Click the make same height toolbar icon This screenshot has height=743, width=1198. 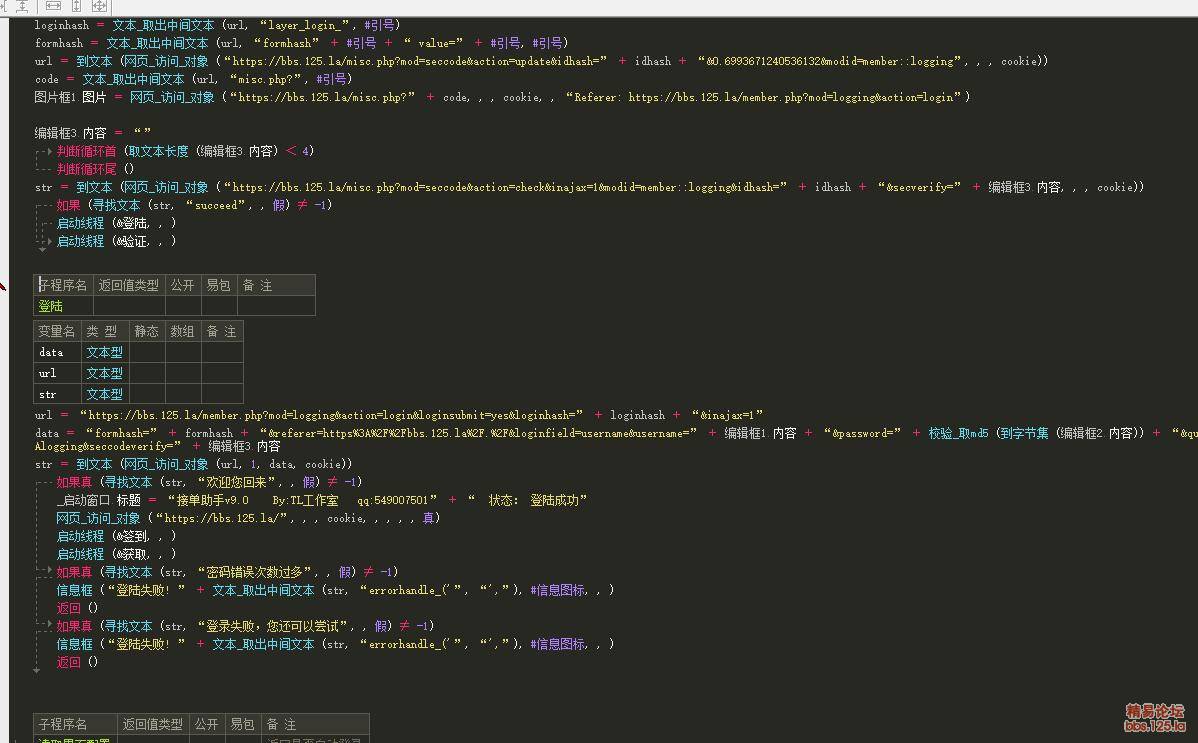point(76,6)
